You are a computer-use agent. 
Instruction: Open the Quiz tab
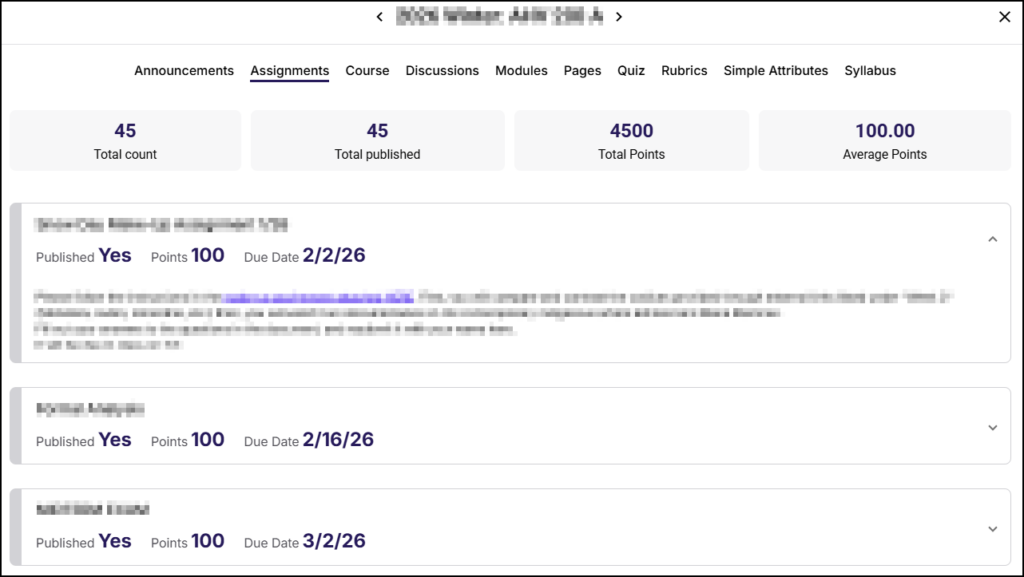coord(631,71)
